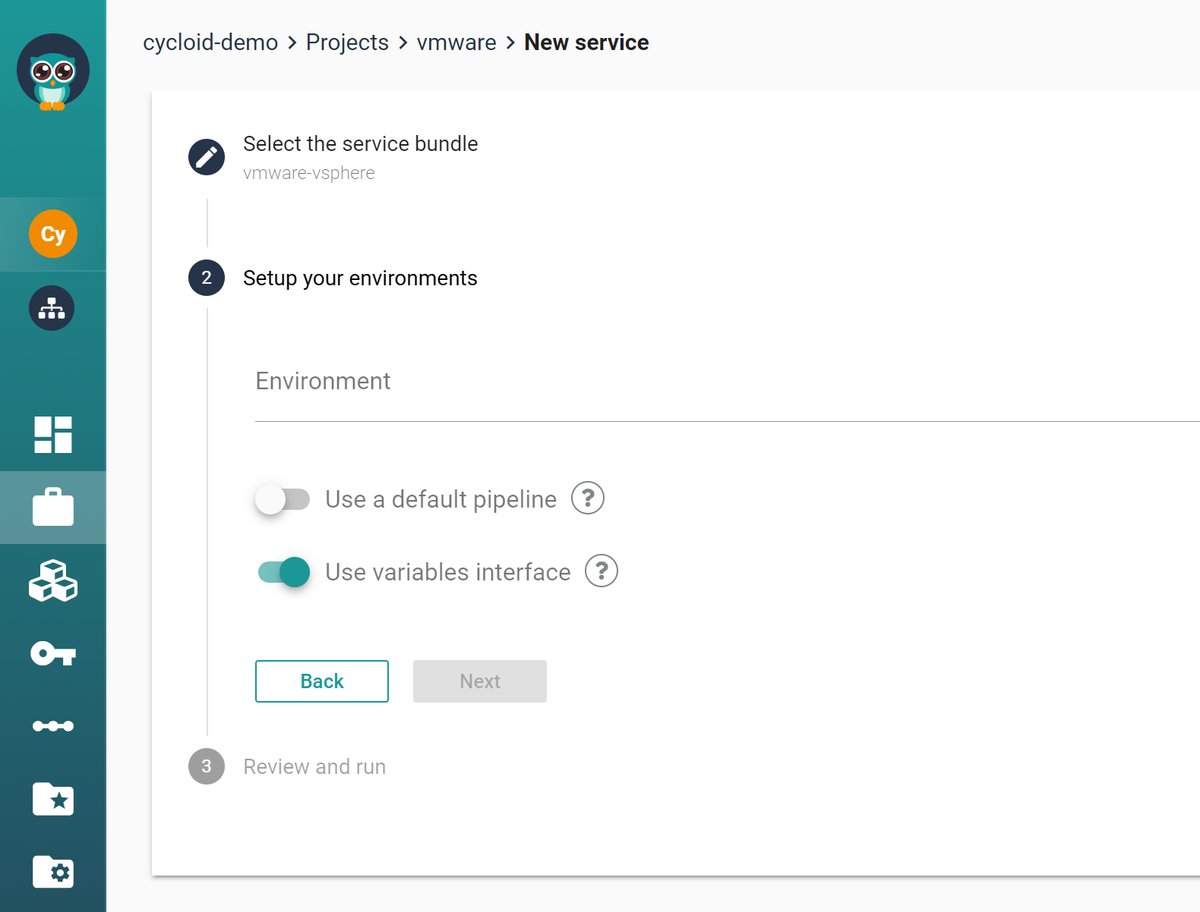Open the orange Cy organization avatar
Image resolution: width=1200 pixels, height=912 pixels.
(53, 233)
